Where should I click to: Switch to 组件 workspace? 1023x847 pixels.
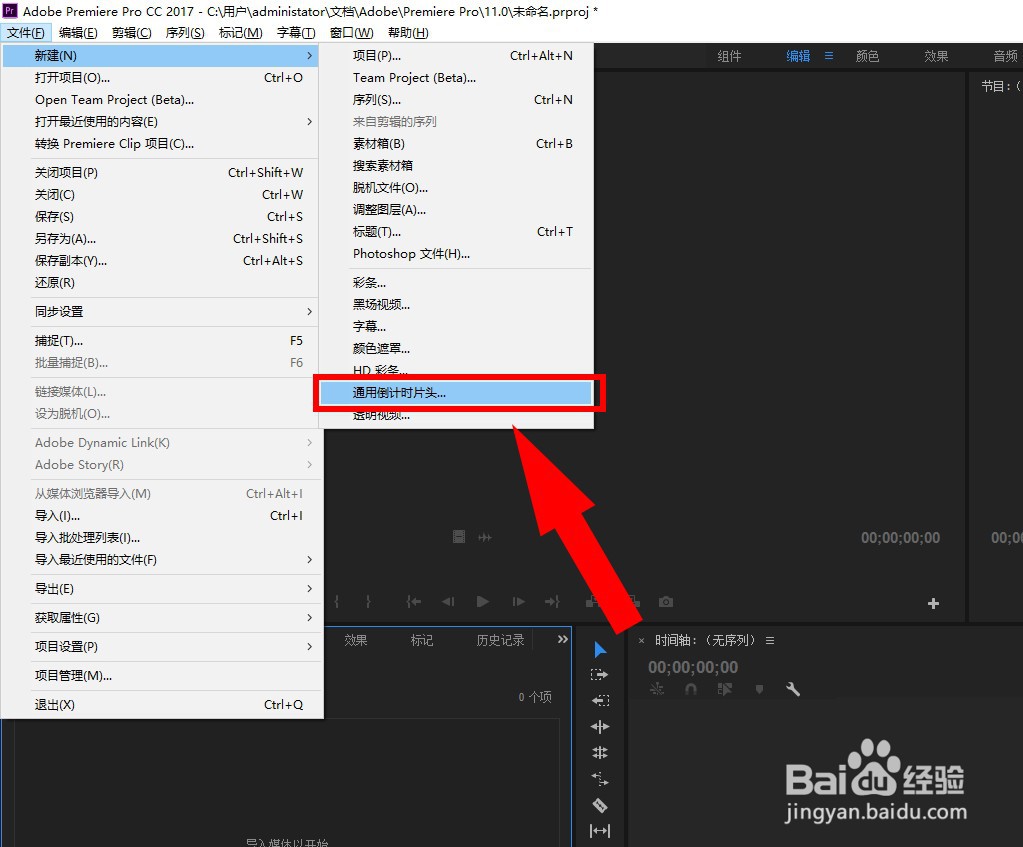point(729,56)
